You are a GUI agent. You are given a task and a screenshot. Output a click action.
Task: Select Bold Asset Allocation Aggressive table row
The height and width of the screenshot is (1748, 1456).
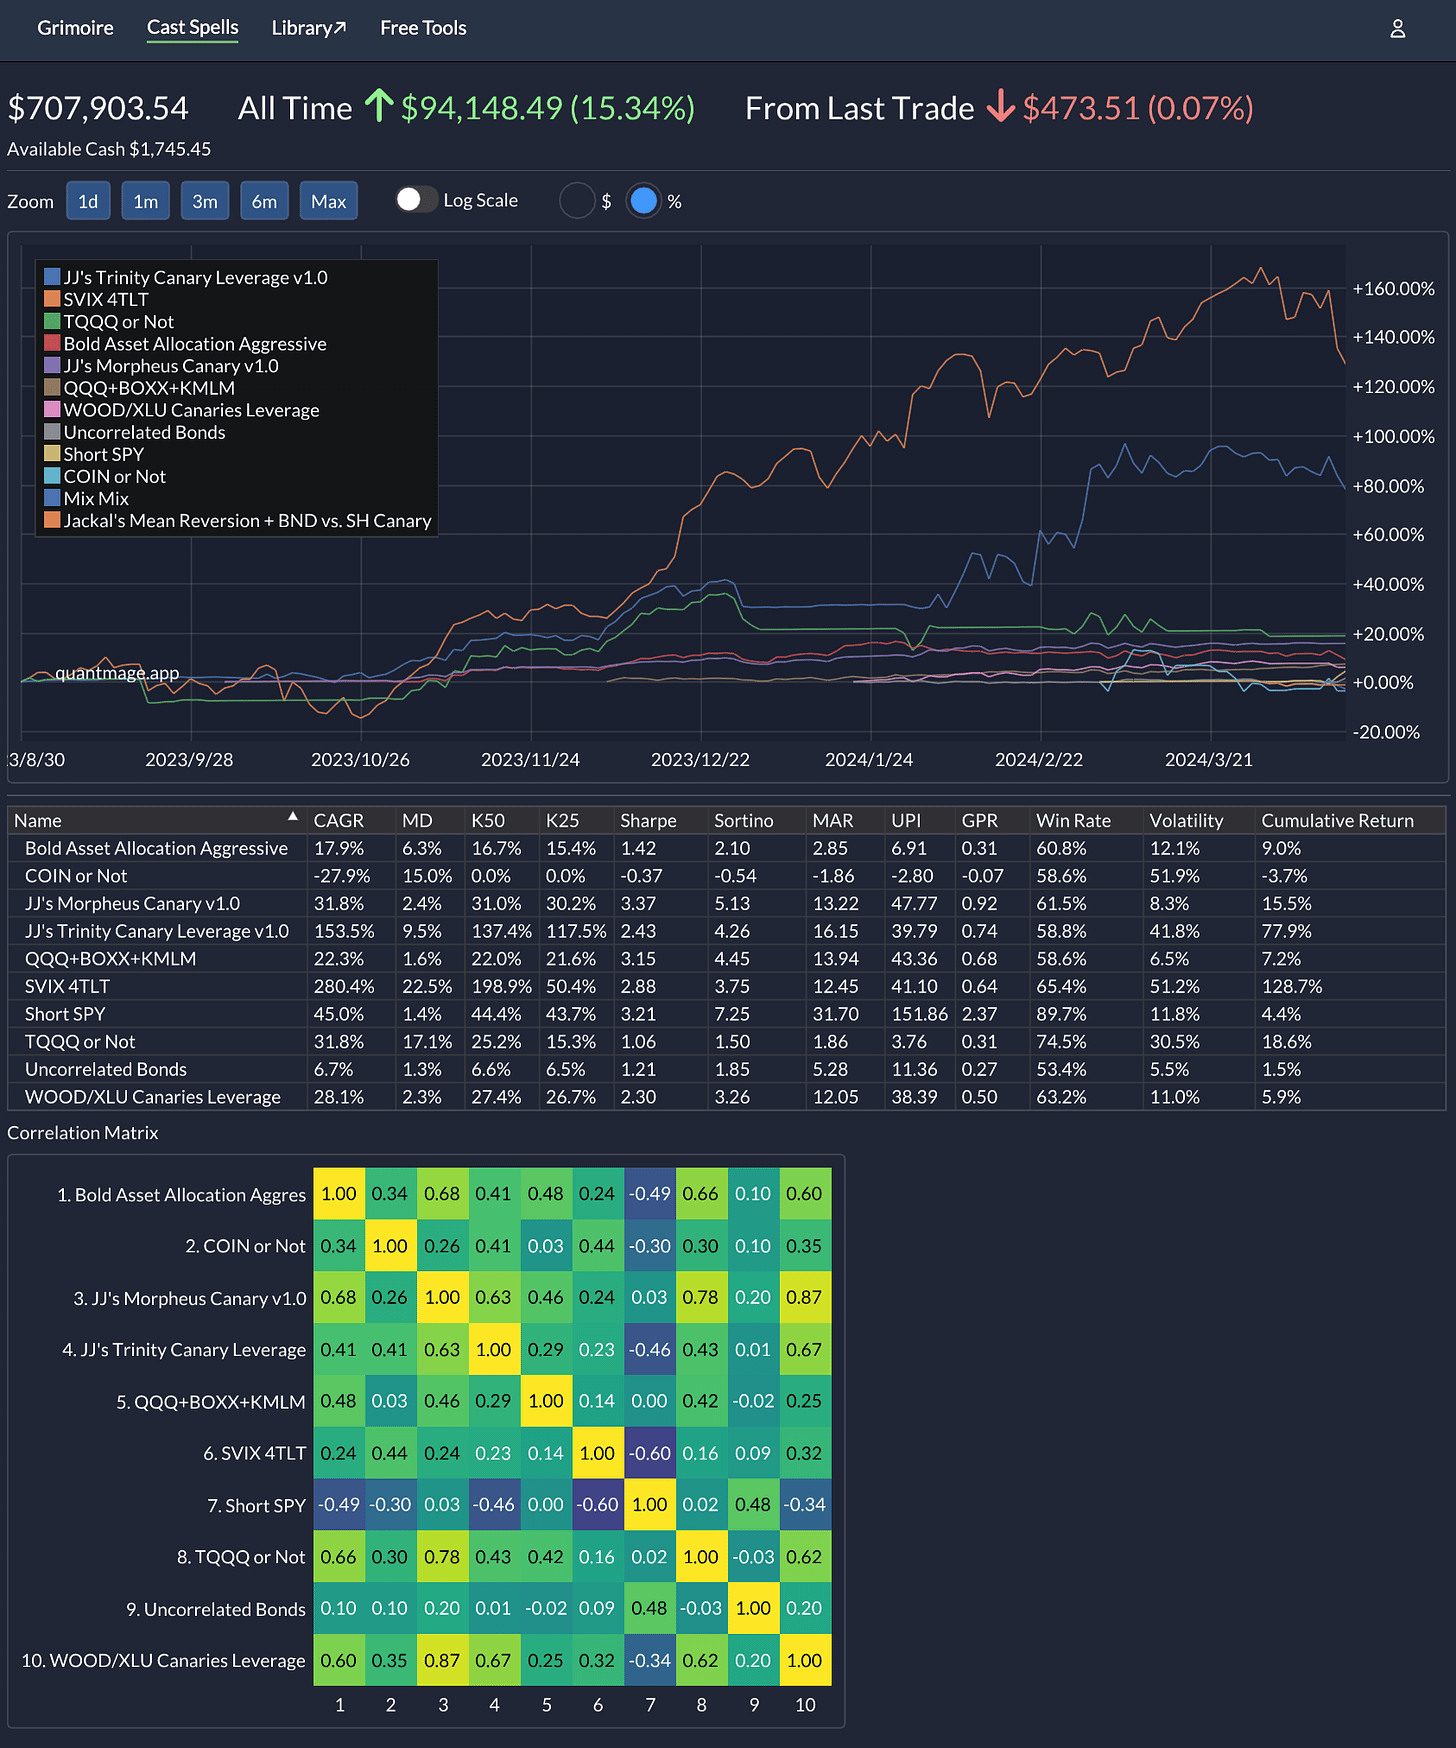727,848
